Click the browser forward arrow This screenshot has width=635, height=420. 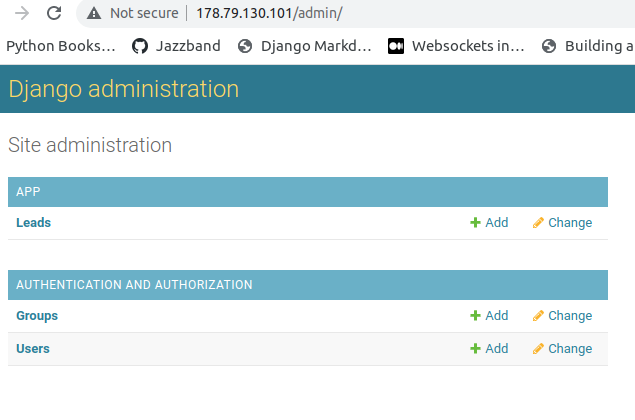22,13
